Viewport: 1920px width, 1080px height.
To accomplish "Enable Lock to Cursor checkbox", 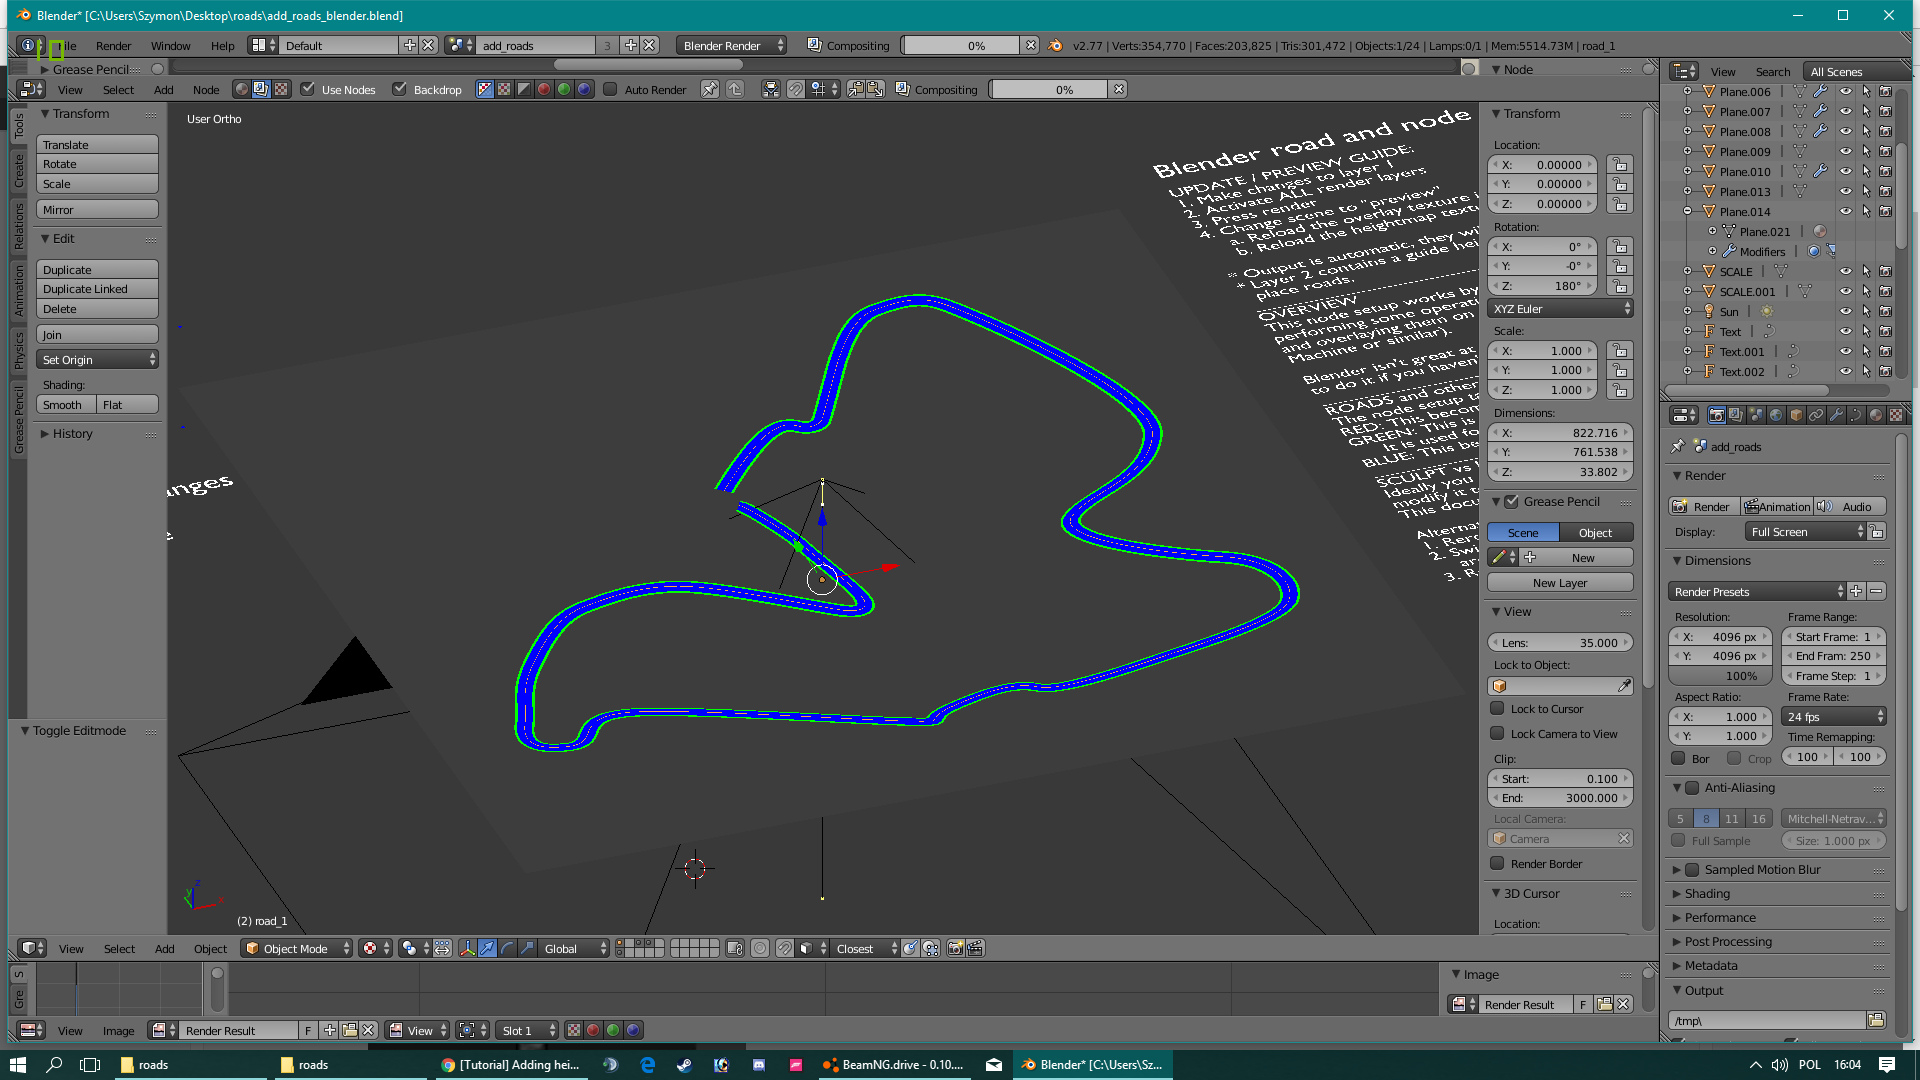I will tap(1497, 708).
